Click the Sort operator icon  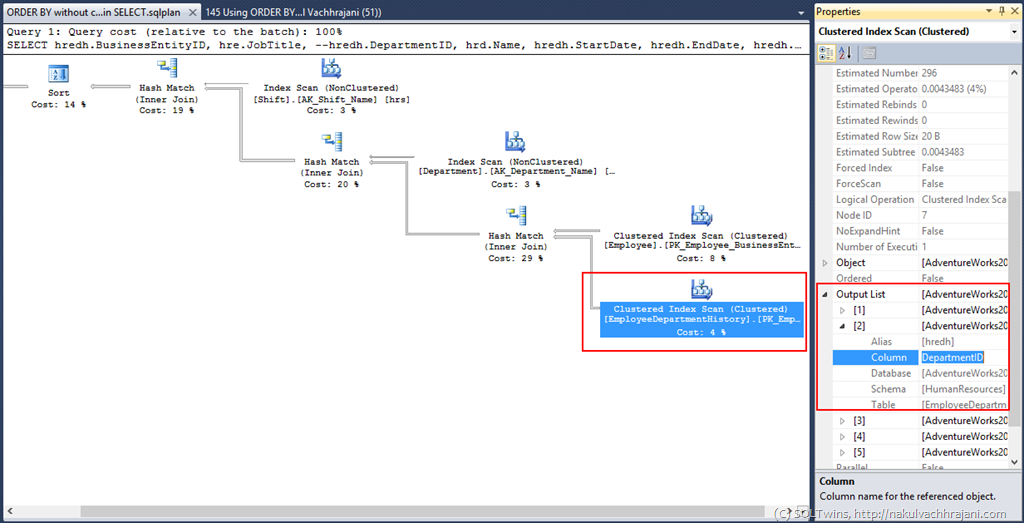click(x=58, y=74)
